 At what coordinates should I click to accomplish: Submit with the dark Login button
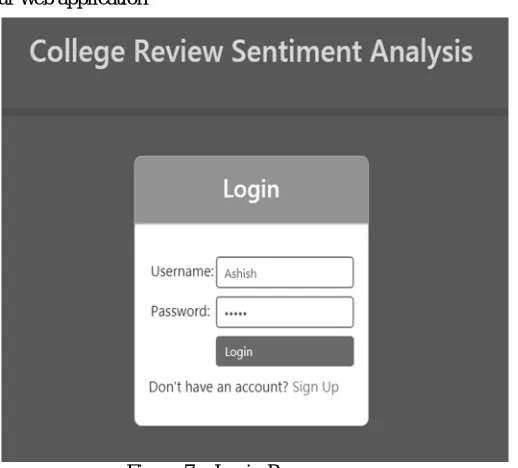click(285, 351)
